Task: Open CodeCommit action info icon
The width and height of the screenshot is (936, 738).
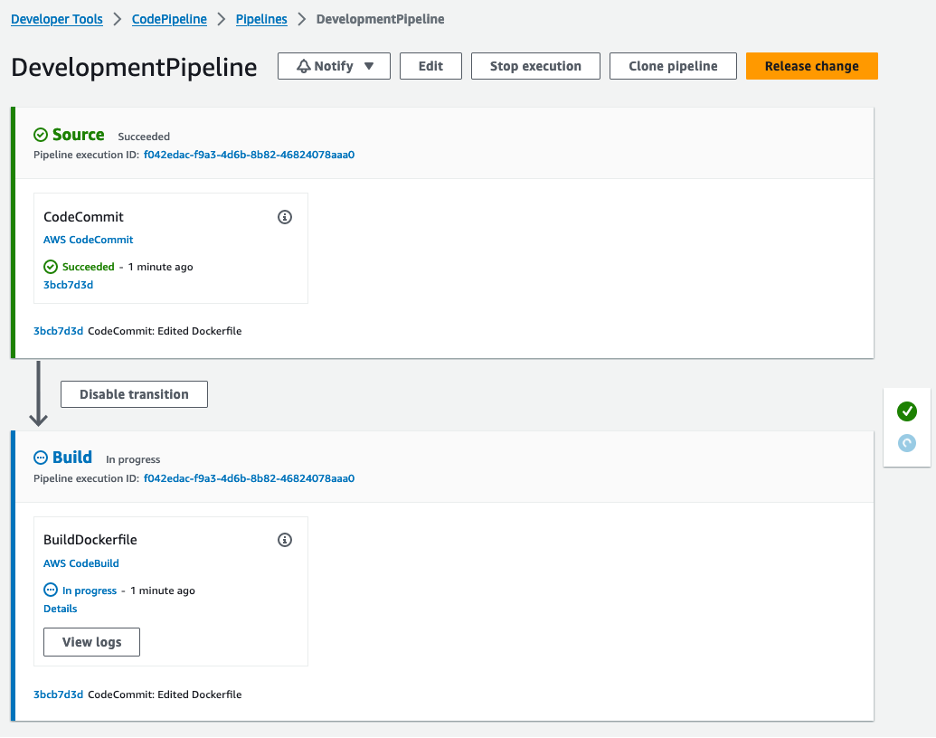Action: [x=285, y=217]
